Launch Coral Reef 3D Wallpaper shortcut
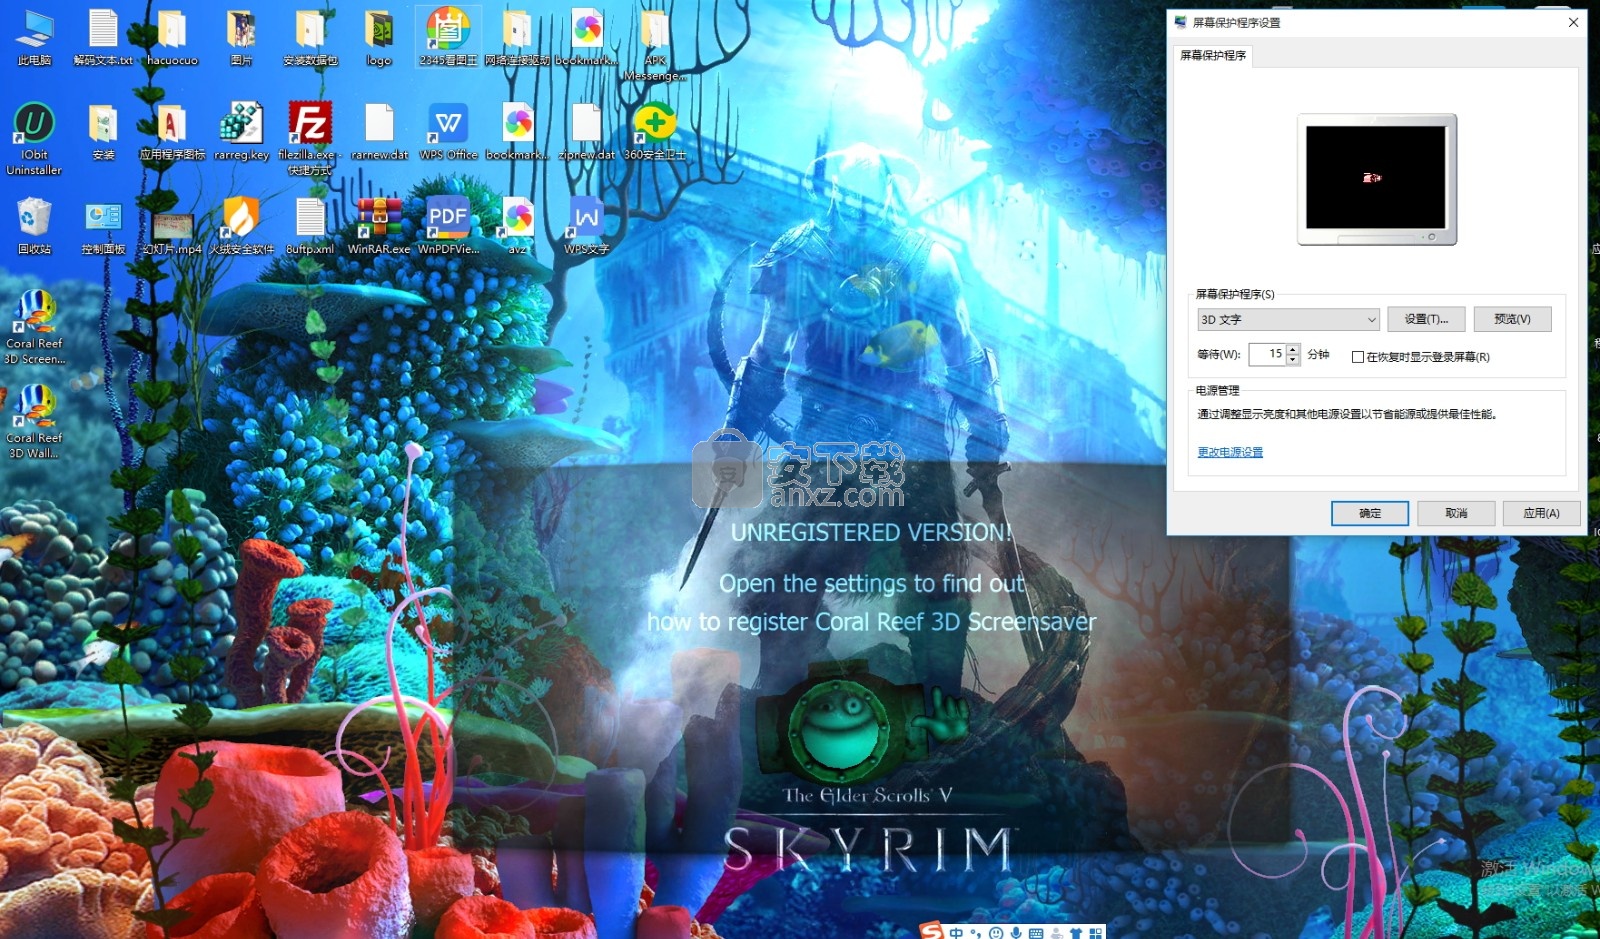The height and width of the screenshot is (939, 1600). [34, 422]
